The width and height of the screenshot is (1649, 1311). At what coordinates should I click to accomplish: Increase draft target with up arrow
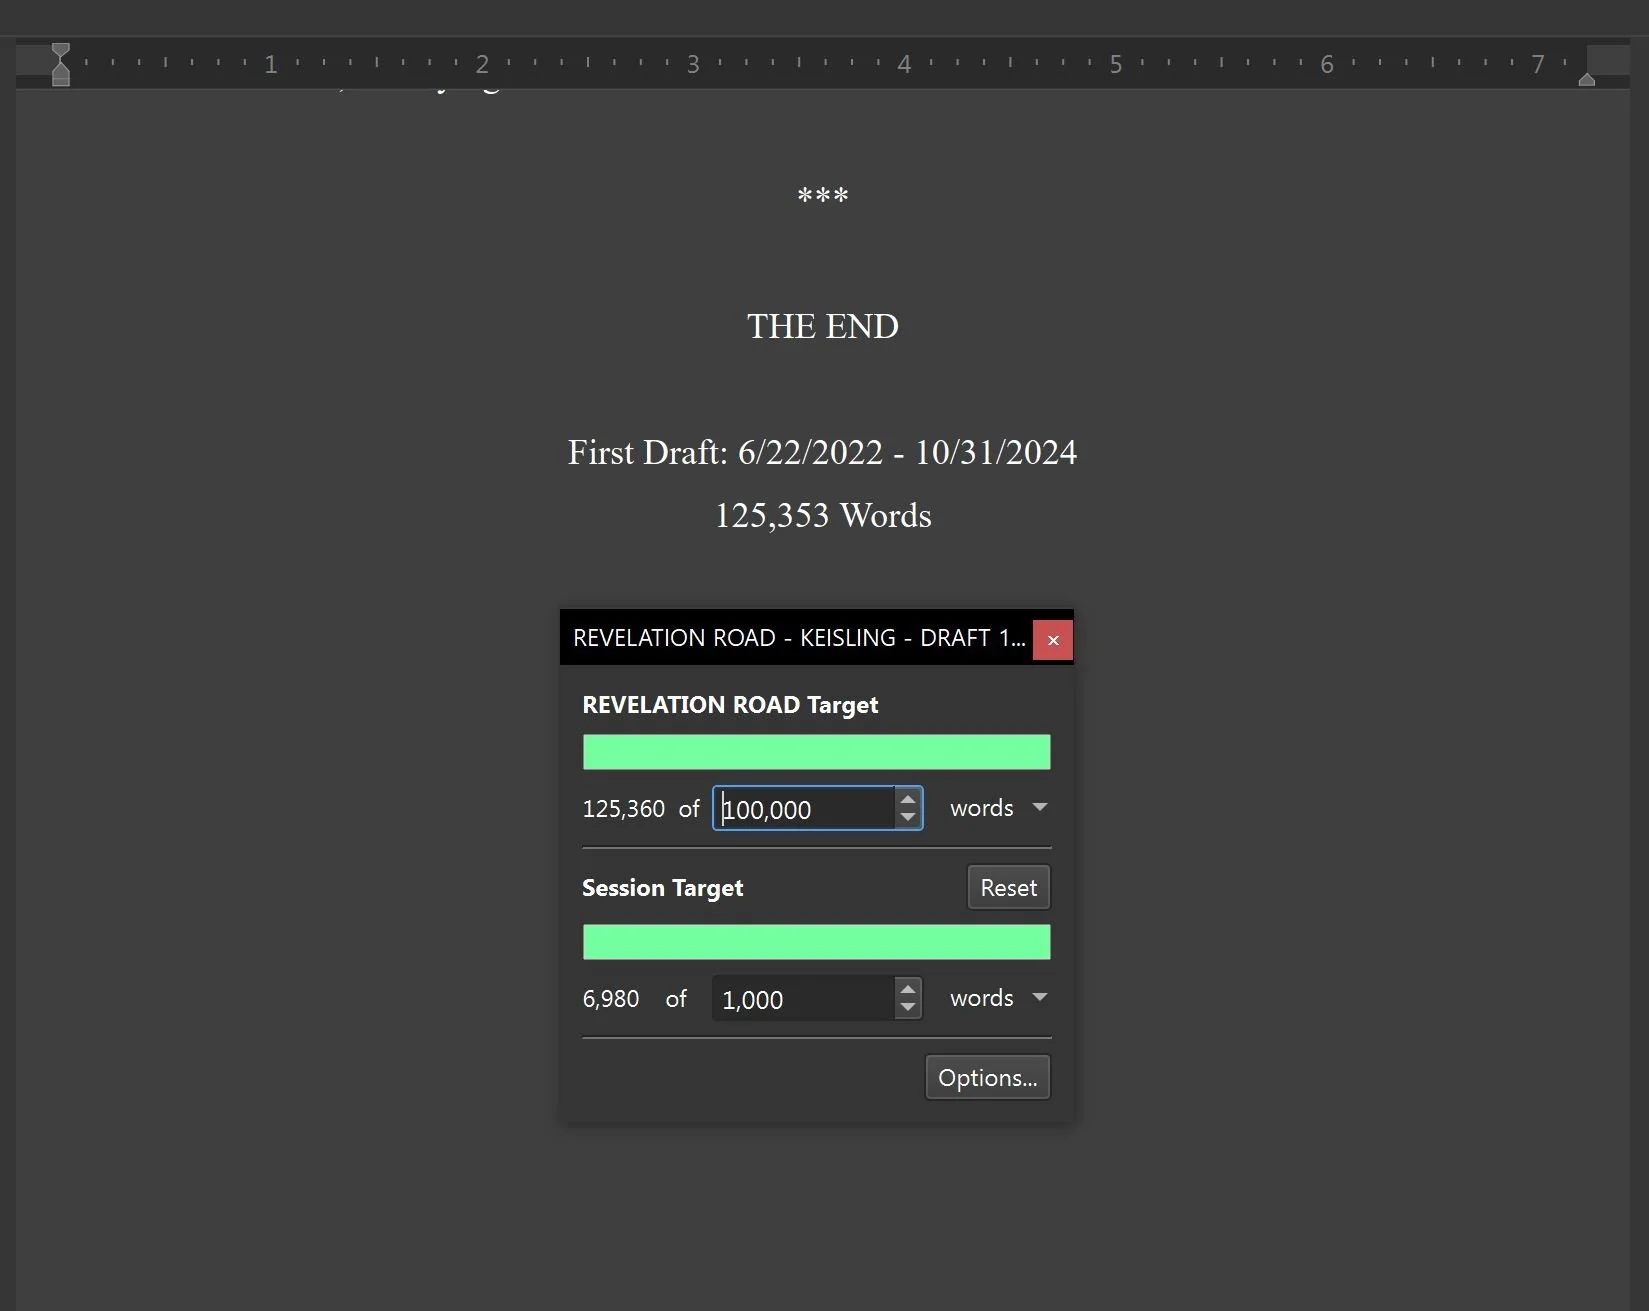[x=908, y=799]
